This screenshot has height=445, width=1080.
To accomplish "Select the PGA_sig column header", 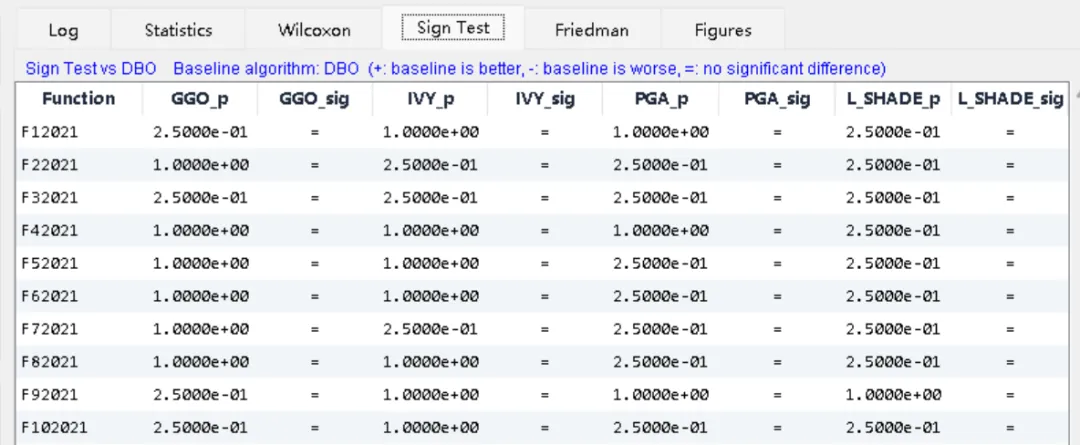I will (x=777, y=99).
